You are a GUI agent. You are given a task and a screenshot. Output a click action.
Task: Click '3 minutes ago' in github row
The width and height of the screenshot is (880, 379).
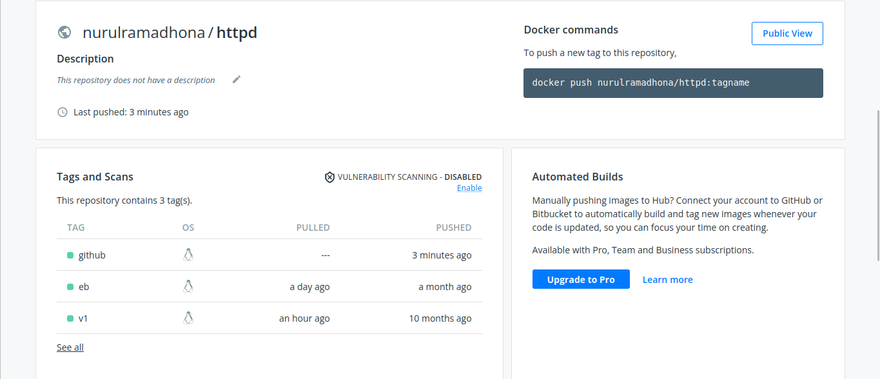point(442,255)
